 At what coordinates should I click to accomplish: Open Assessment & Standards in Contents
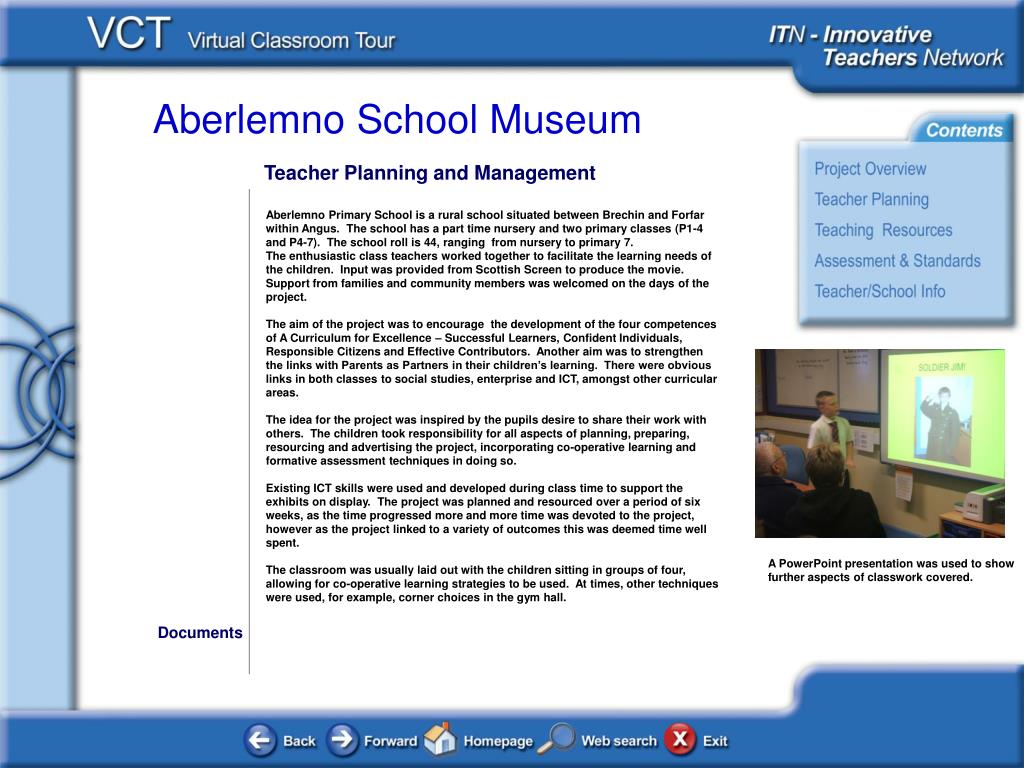(x=897, y=261)
